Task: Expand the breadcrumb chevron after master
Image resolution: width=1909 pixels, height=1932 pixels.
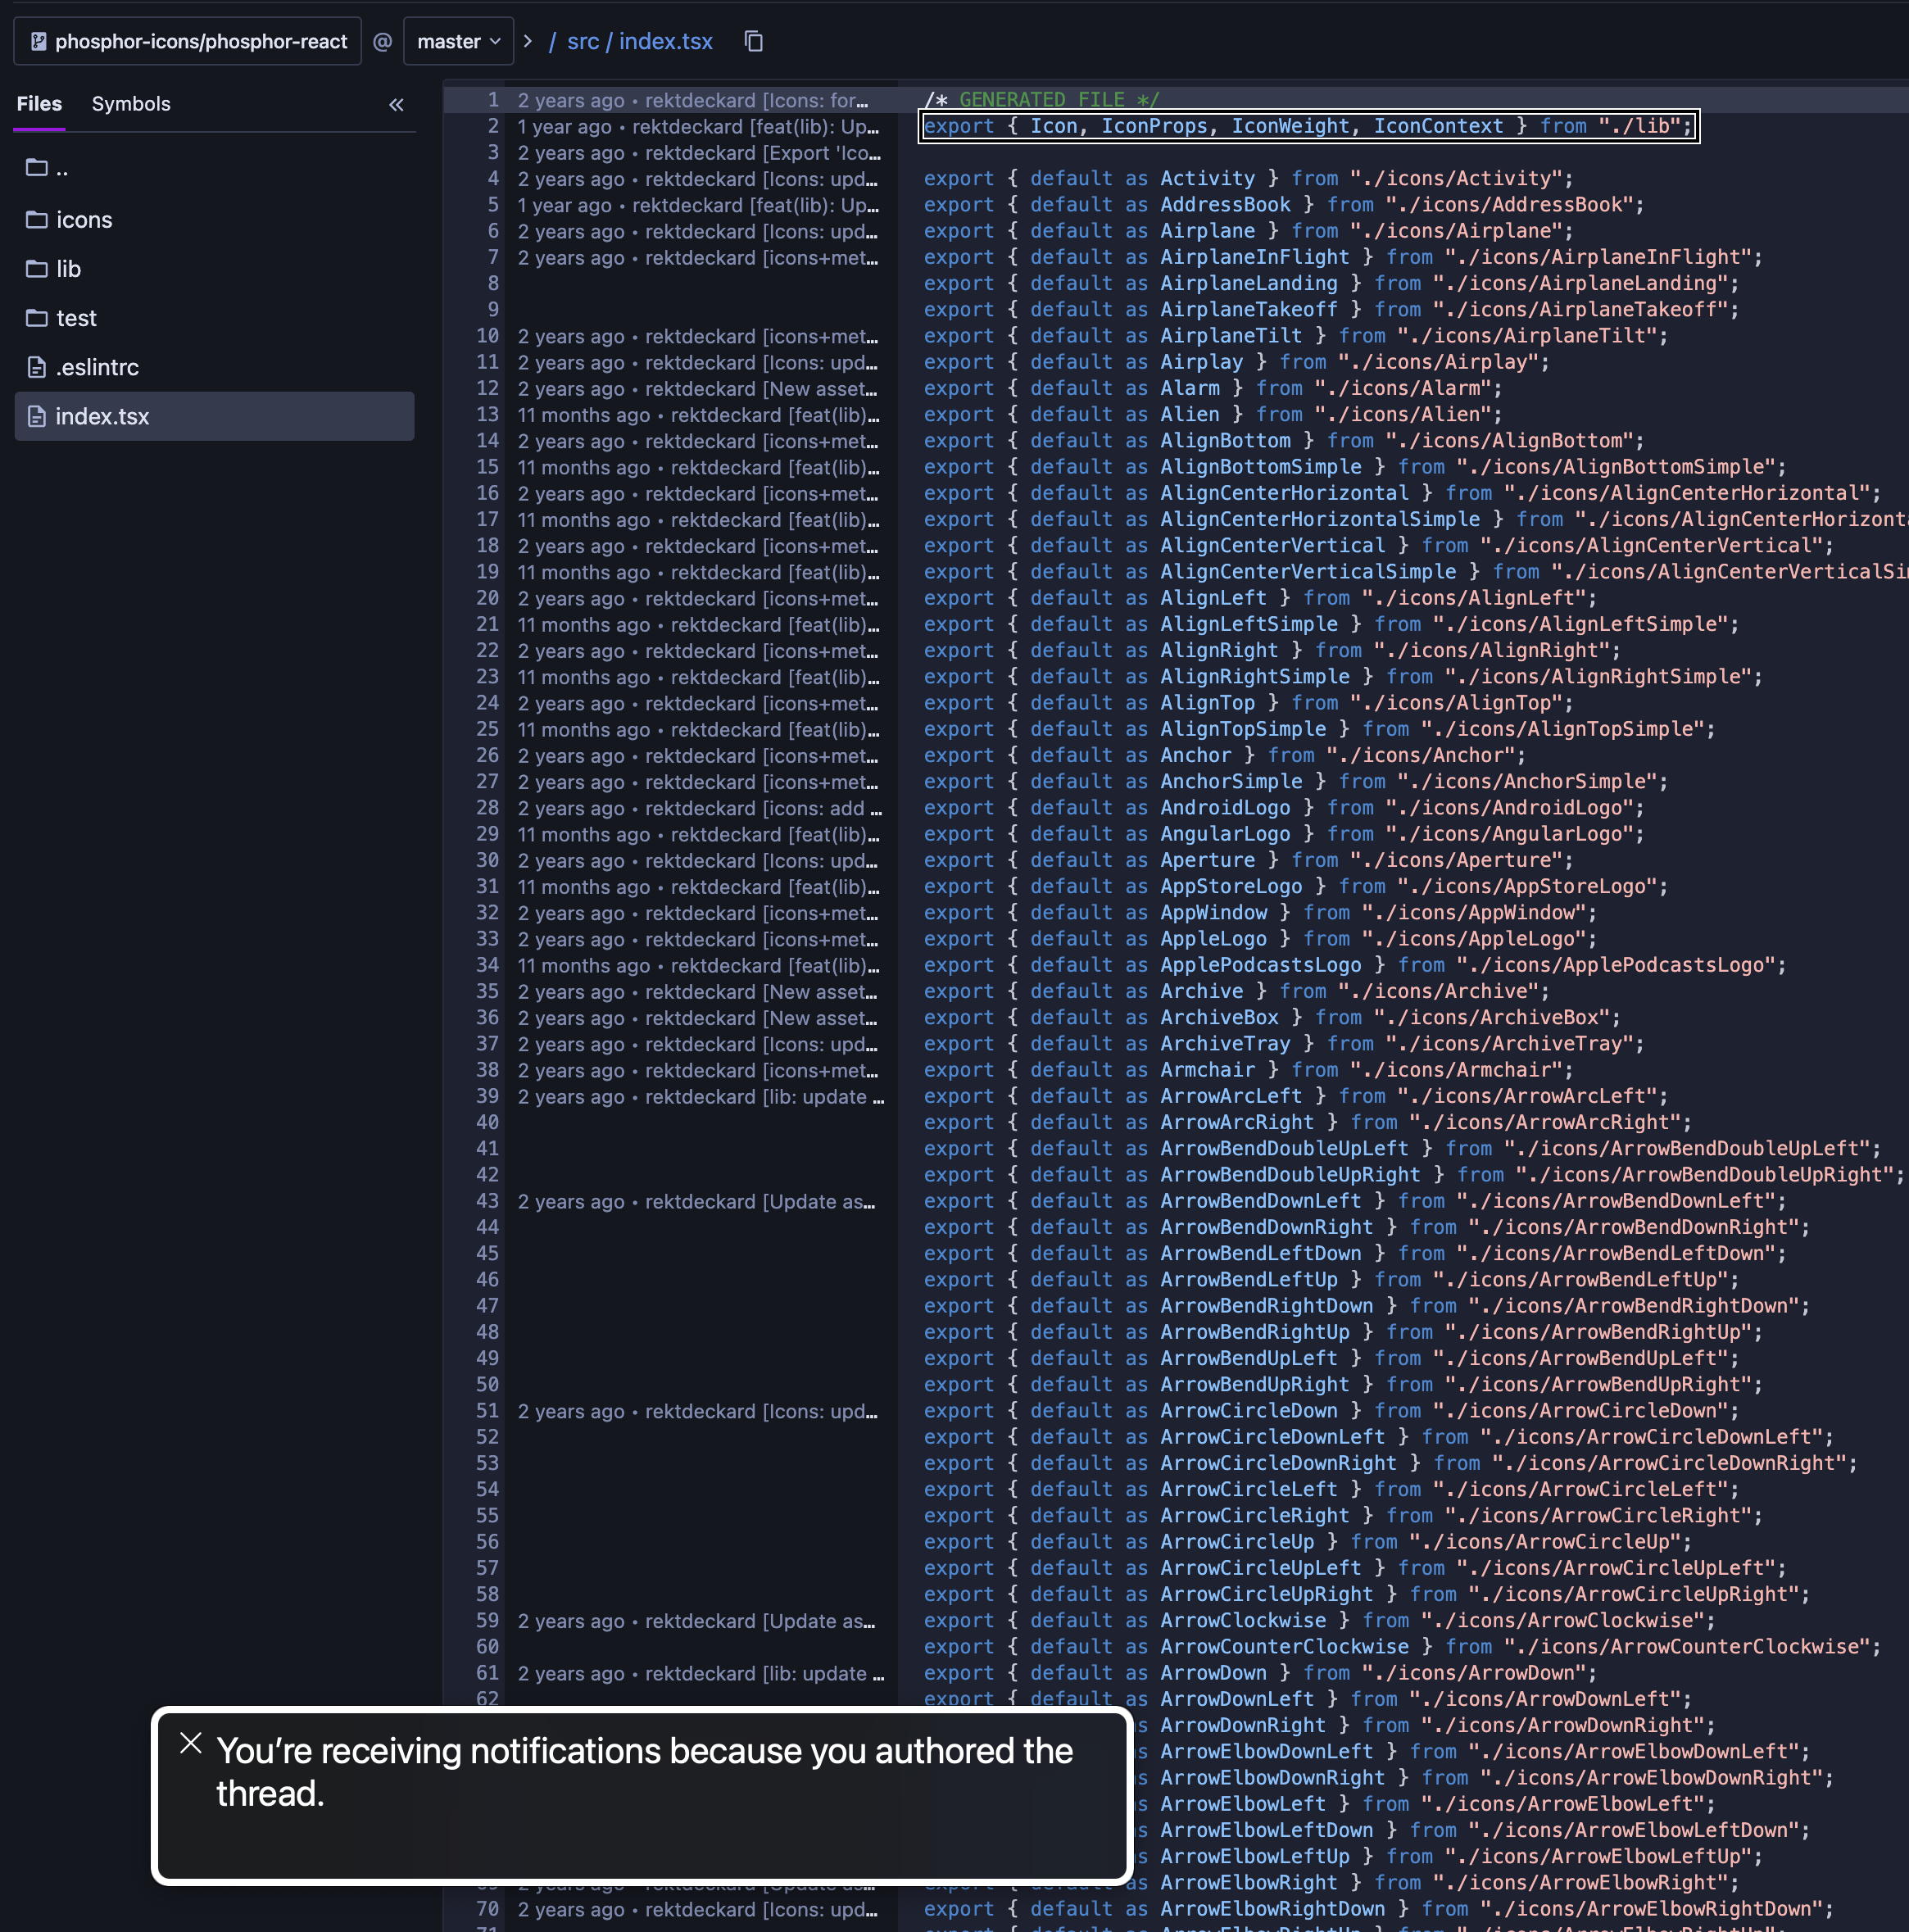Action: click(x=527, y=41)
